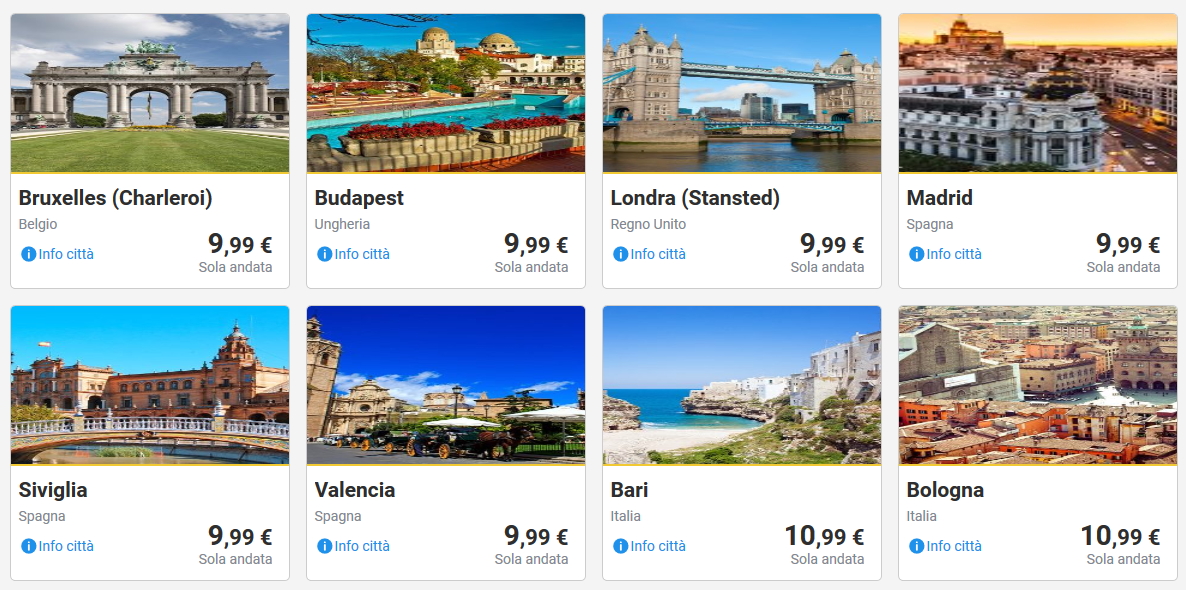This screenshot has width=1186, height=590.
Task: Click the info icon on Bologna card
Action: point(916,546)
